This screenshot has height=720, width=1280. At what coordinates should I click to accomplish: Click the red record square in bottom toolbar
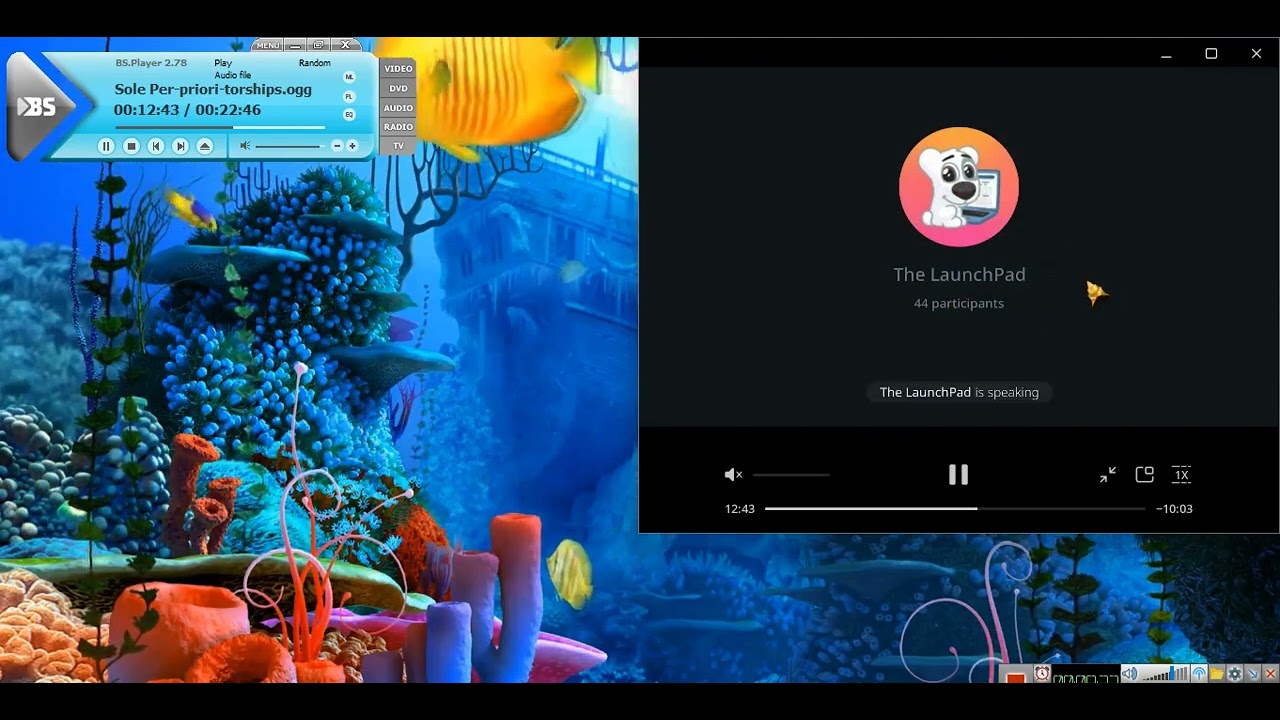1016,677
